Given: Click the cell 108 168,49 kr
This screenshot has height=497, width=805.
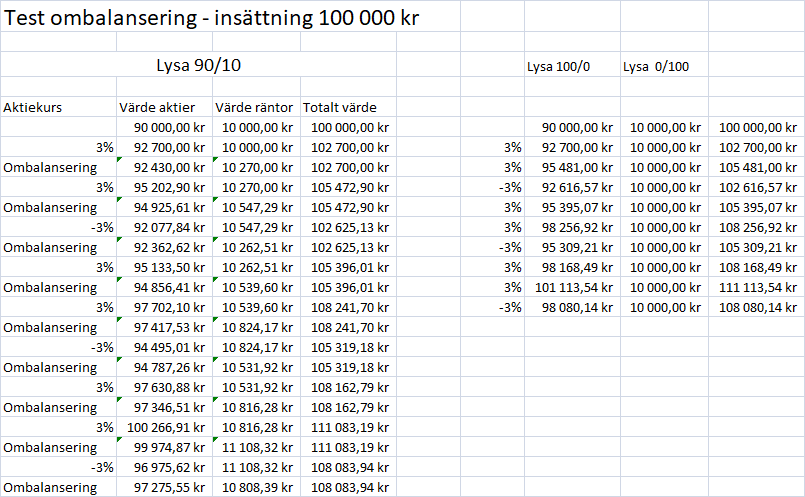Looking at the screenshot, I should point(758,267).
